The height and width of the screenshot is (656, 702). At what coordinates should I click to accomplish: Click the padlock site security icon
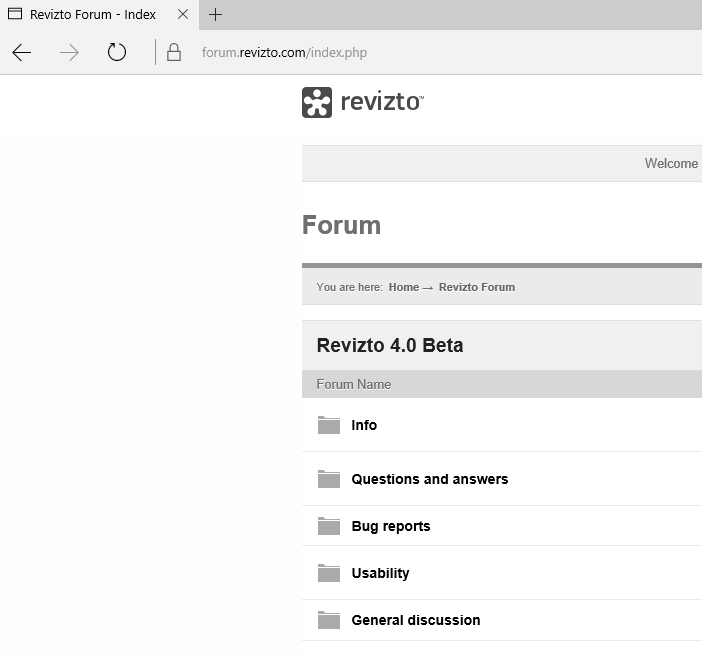click(x=174, y=53)
